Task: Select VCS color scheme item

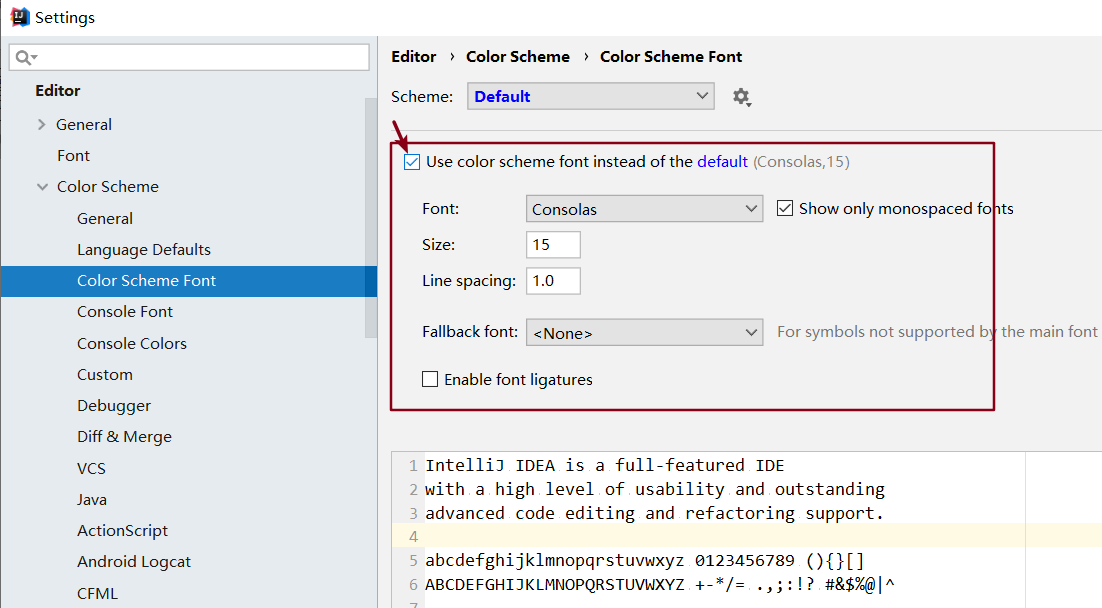Action: pos(91,469)
